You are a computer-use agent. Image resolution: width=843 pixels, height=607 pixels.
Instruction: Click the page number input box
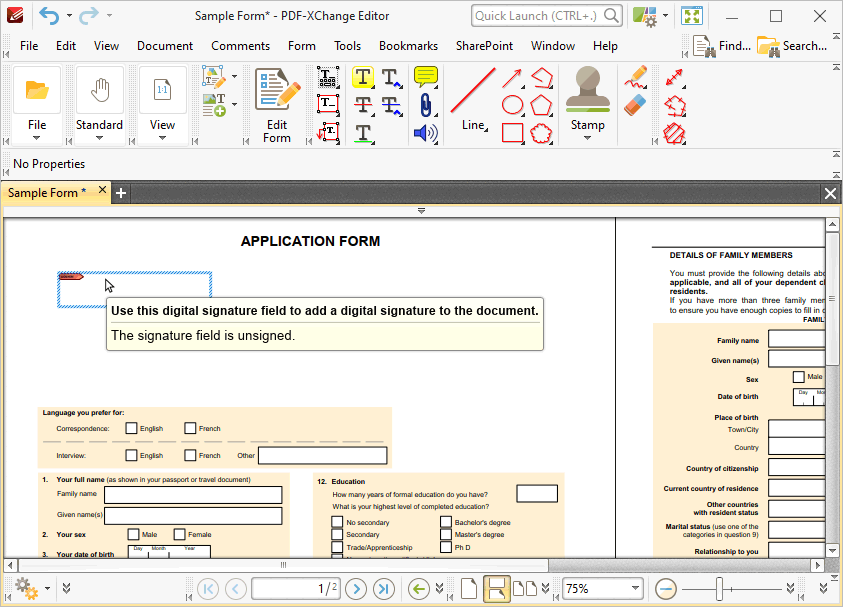[296, 589]
